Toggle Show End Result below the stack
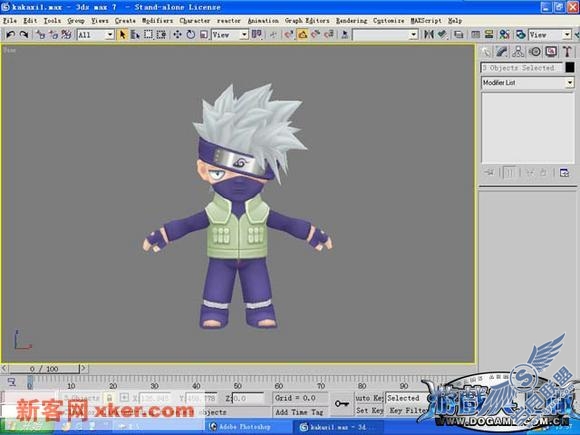The image size is (580, 435). (509, 173)
